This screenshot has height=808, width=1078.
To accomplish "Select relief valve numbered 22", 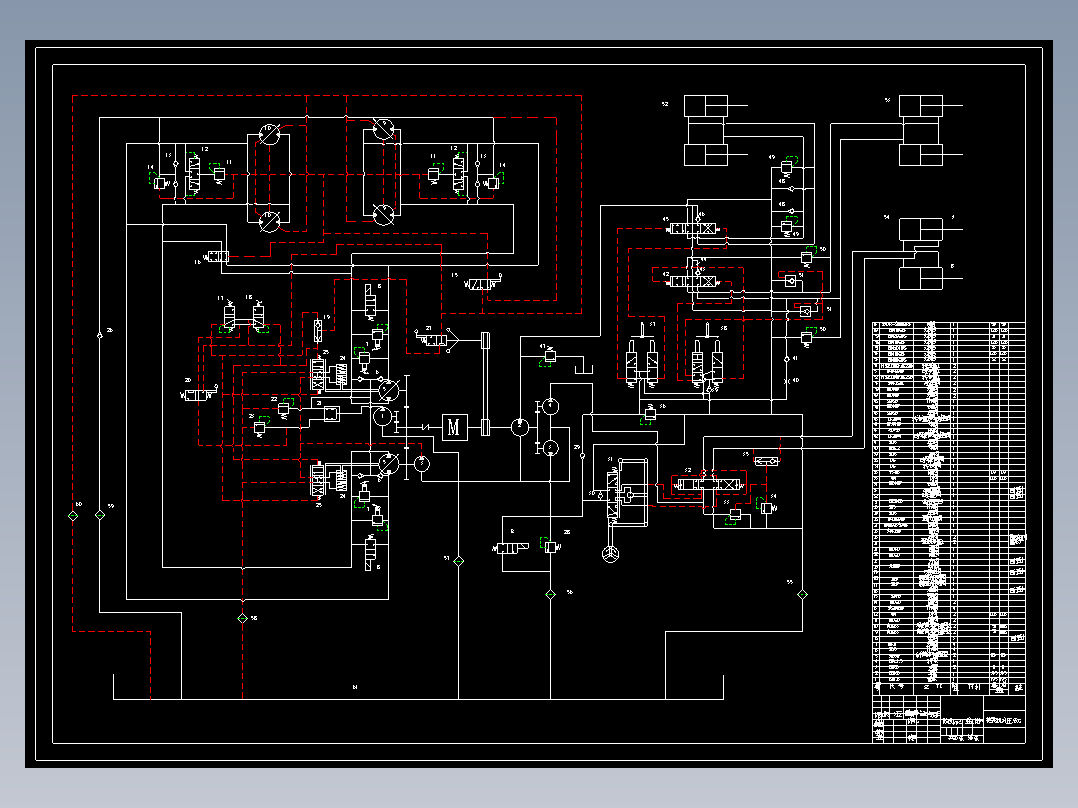I will tap(285, 407).
